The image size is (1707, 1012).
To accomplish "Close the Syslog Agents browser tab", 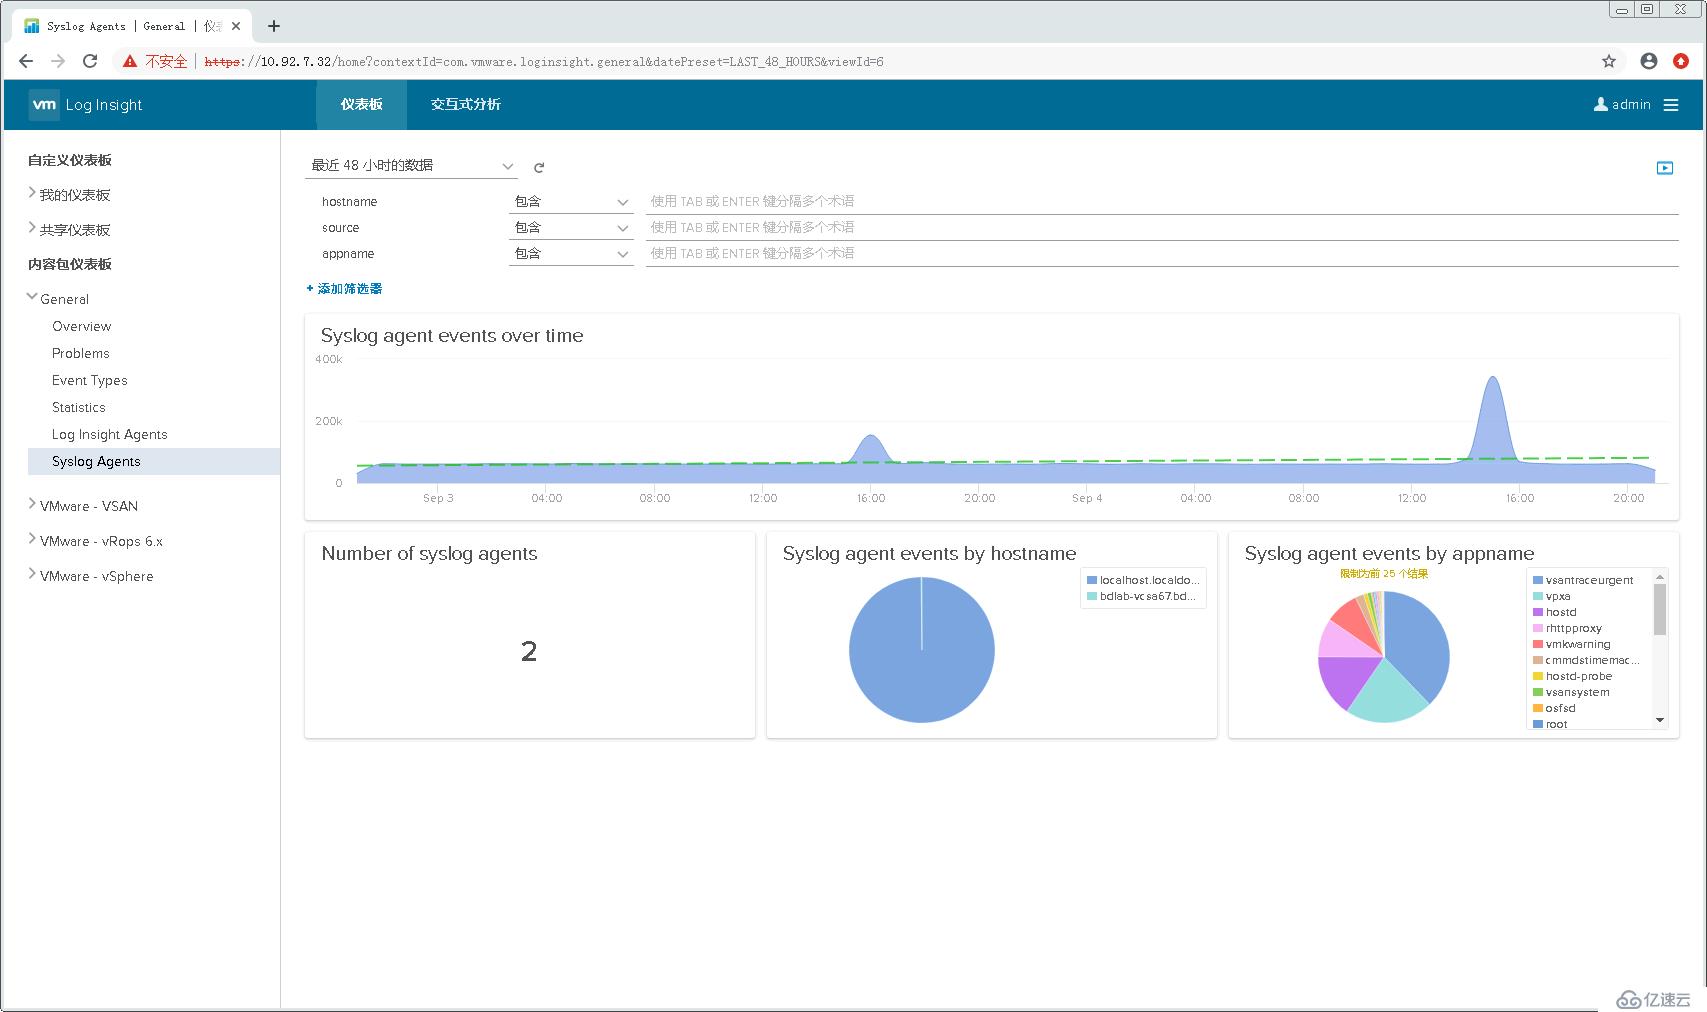I will (238, 26).
